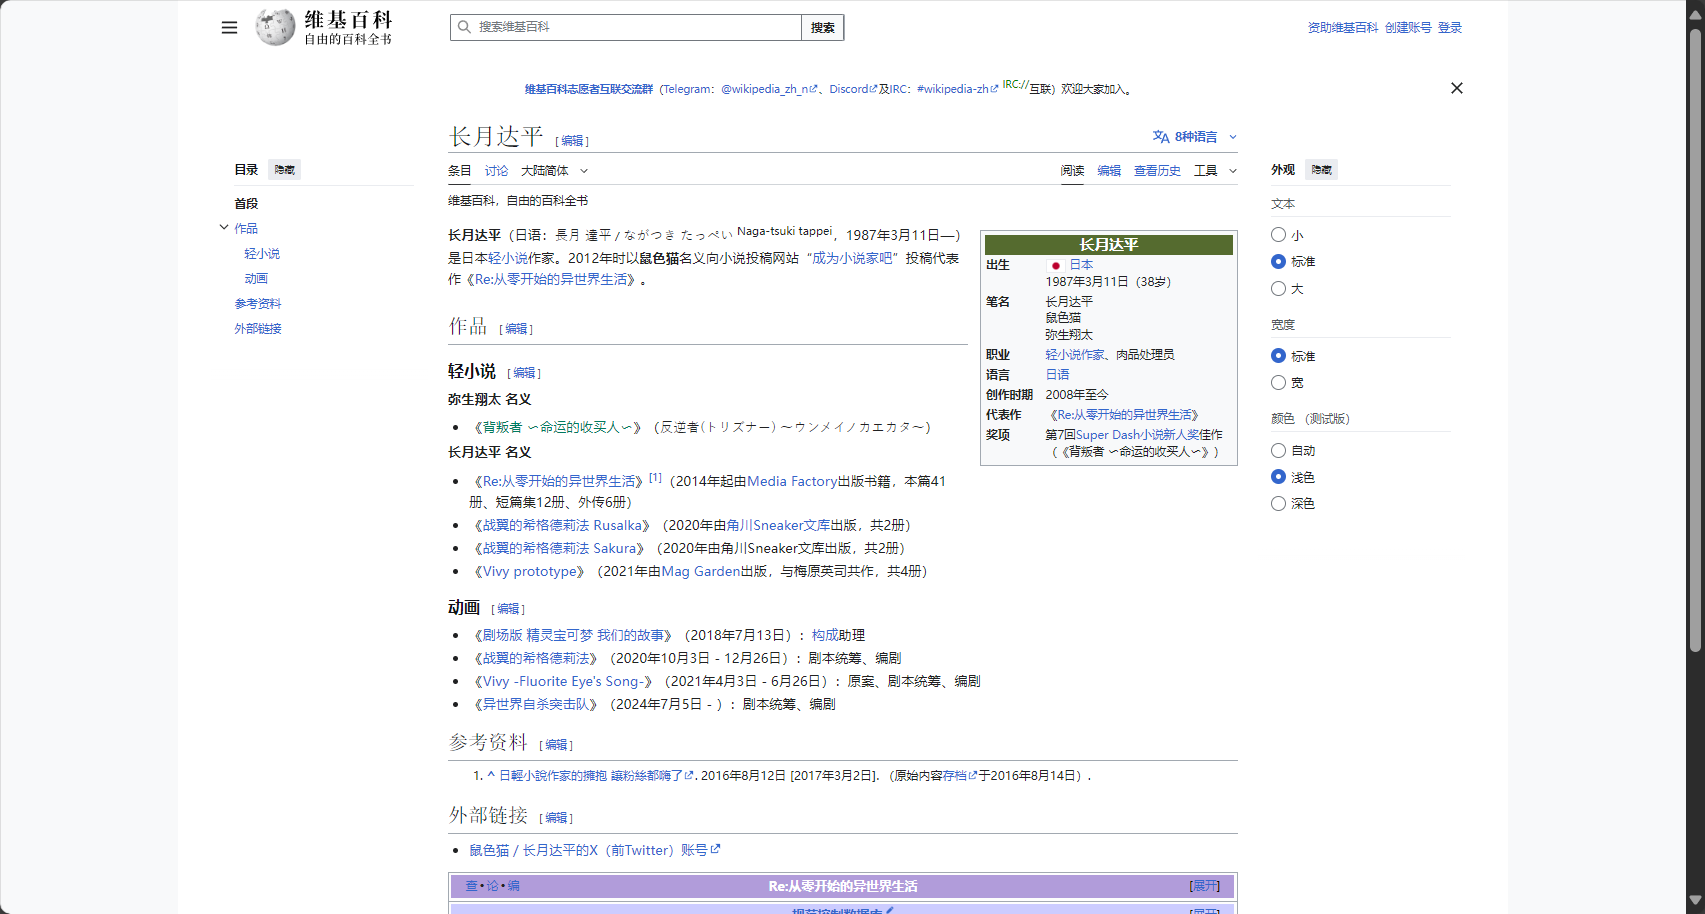Viewport: 1705px width, 914px height.
Task: Click the search magnifier icon
Action: click(463, 27)
